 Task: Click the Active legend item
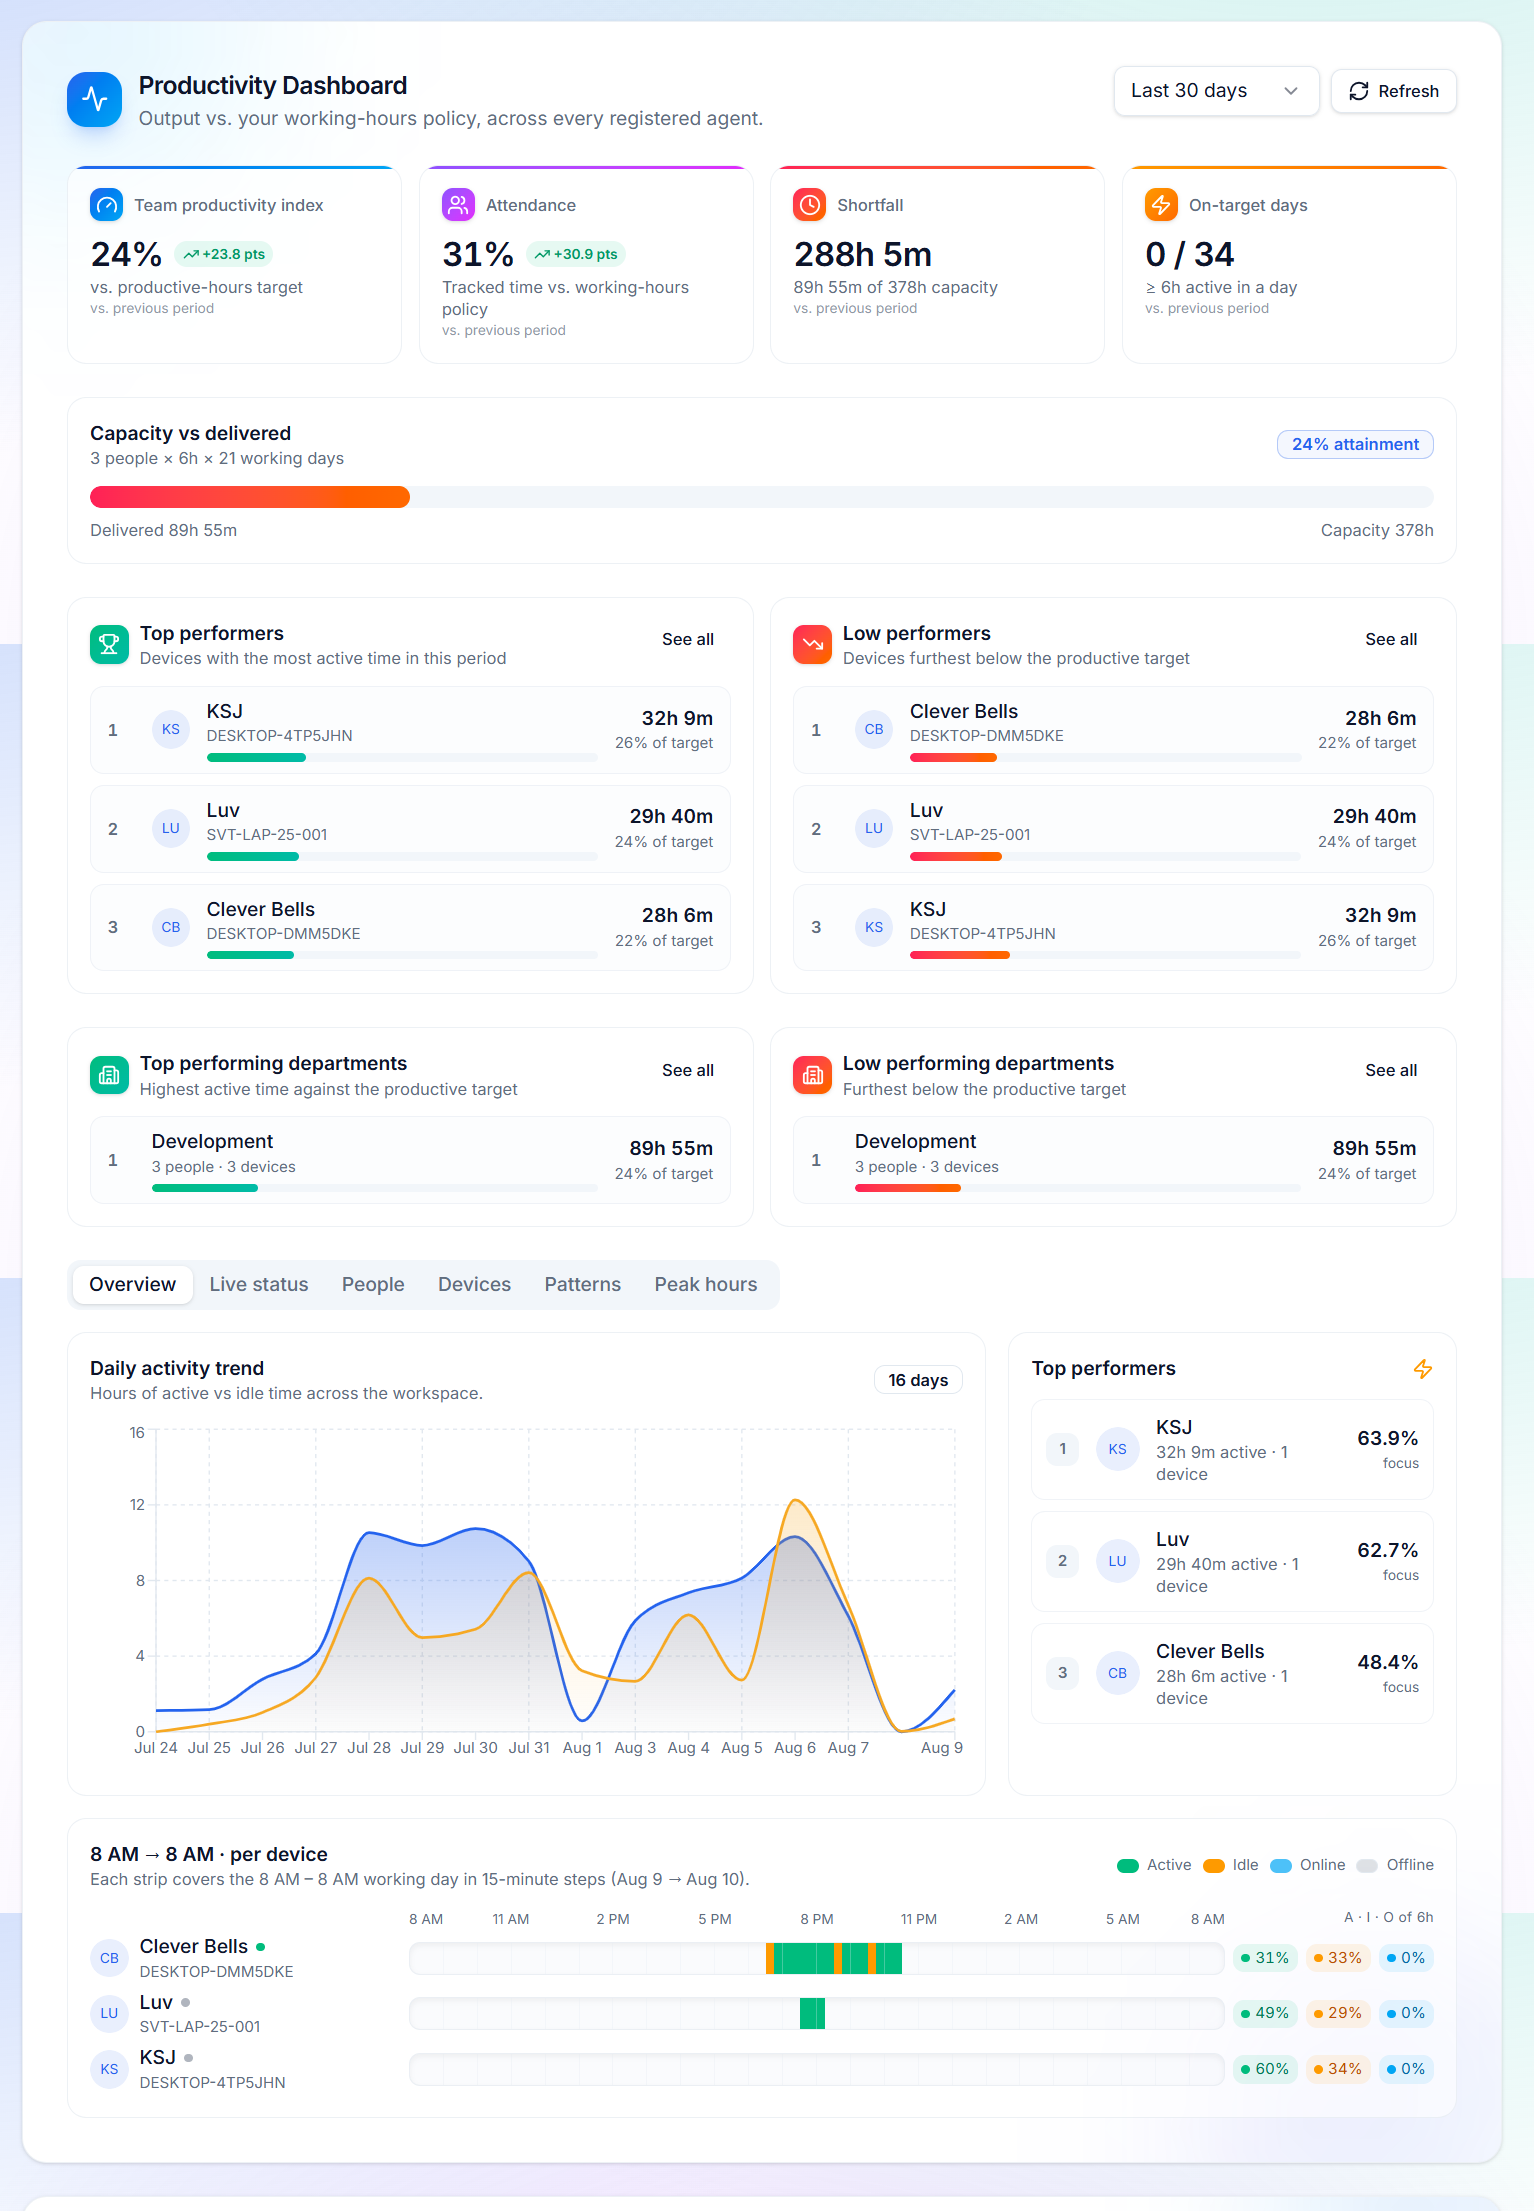1154,1865
